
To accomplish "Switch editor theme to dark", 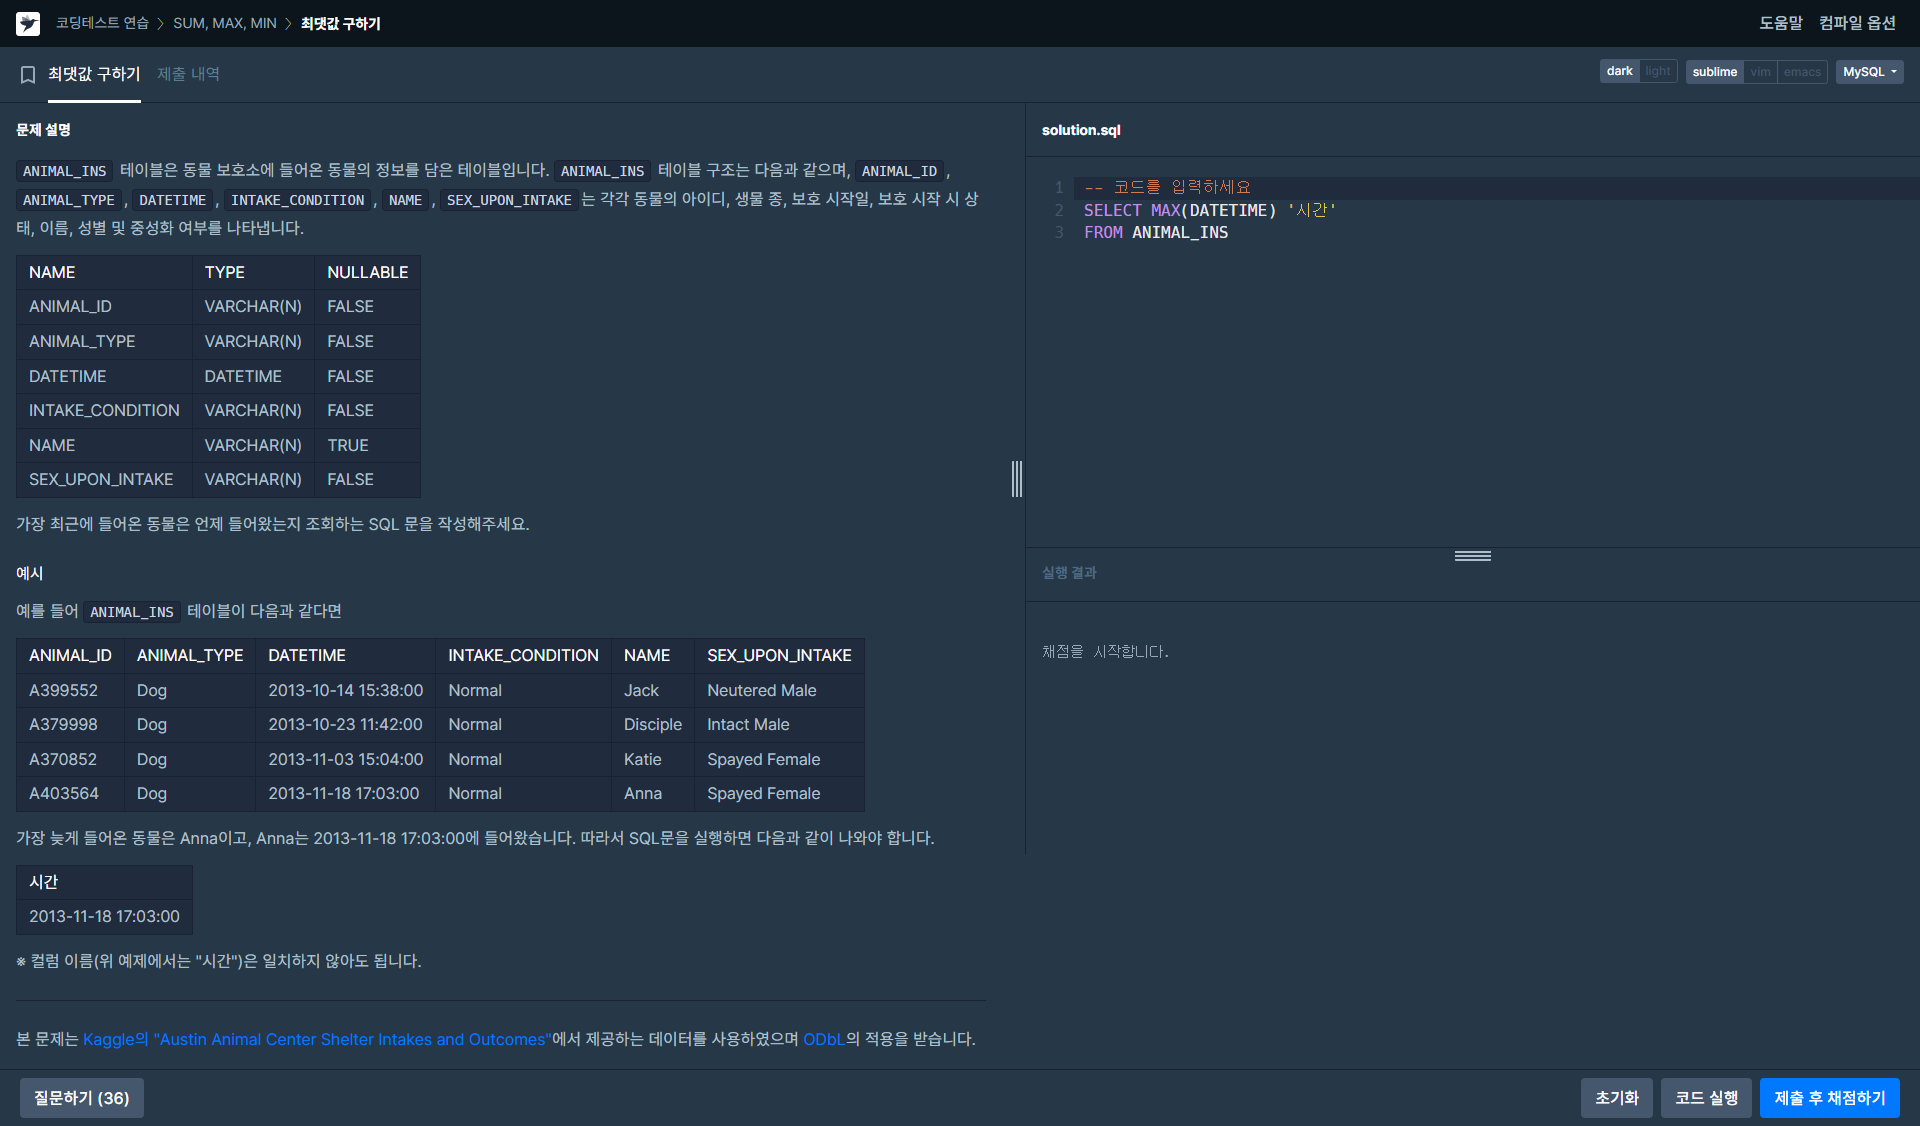I will pos(1619,72).
